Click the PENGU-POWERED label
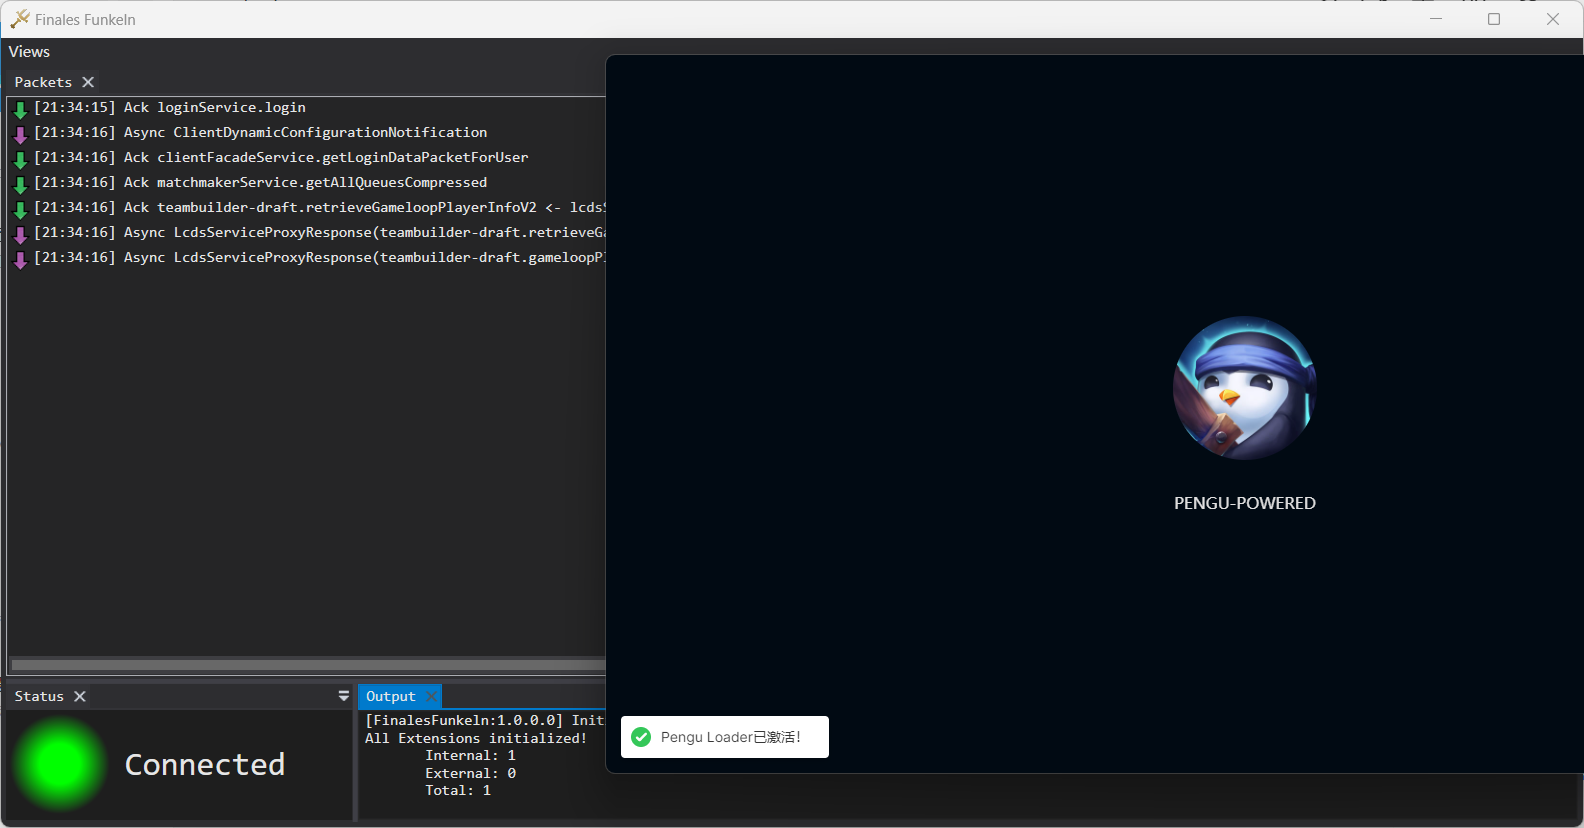The height and width of the screenshot is (828, 1584). tap(1245, 503)
